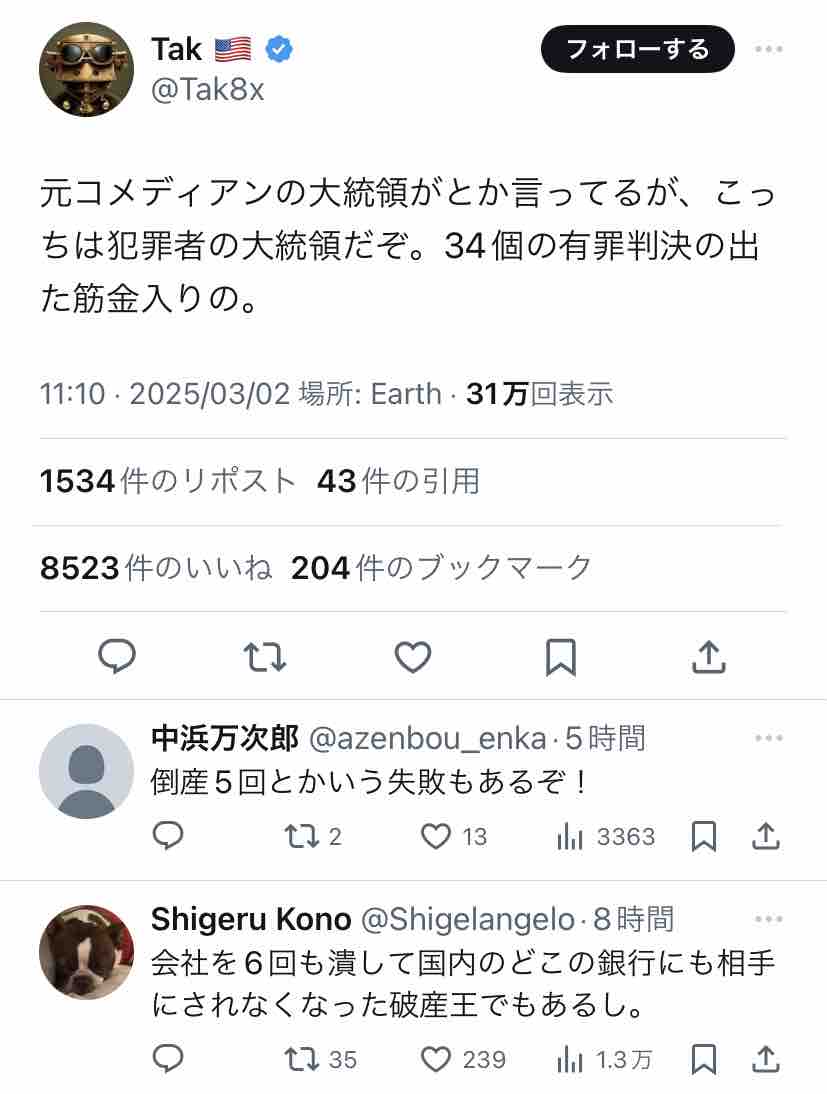Tap the reply icon under main tweet
Viewport: 827px width, 1094px height.
(x=118, y=657)
